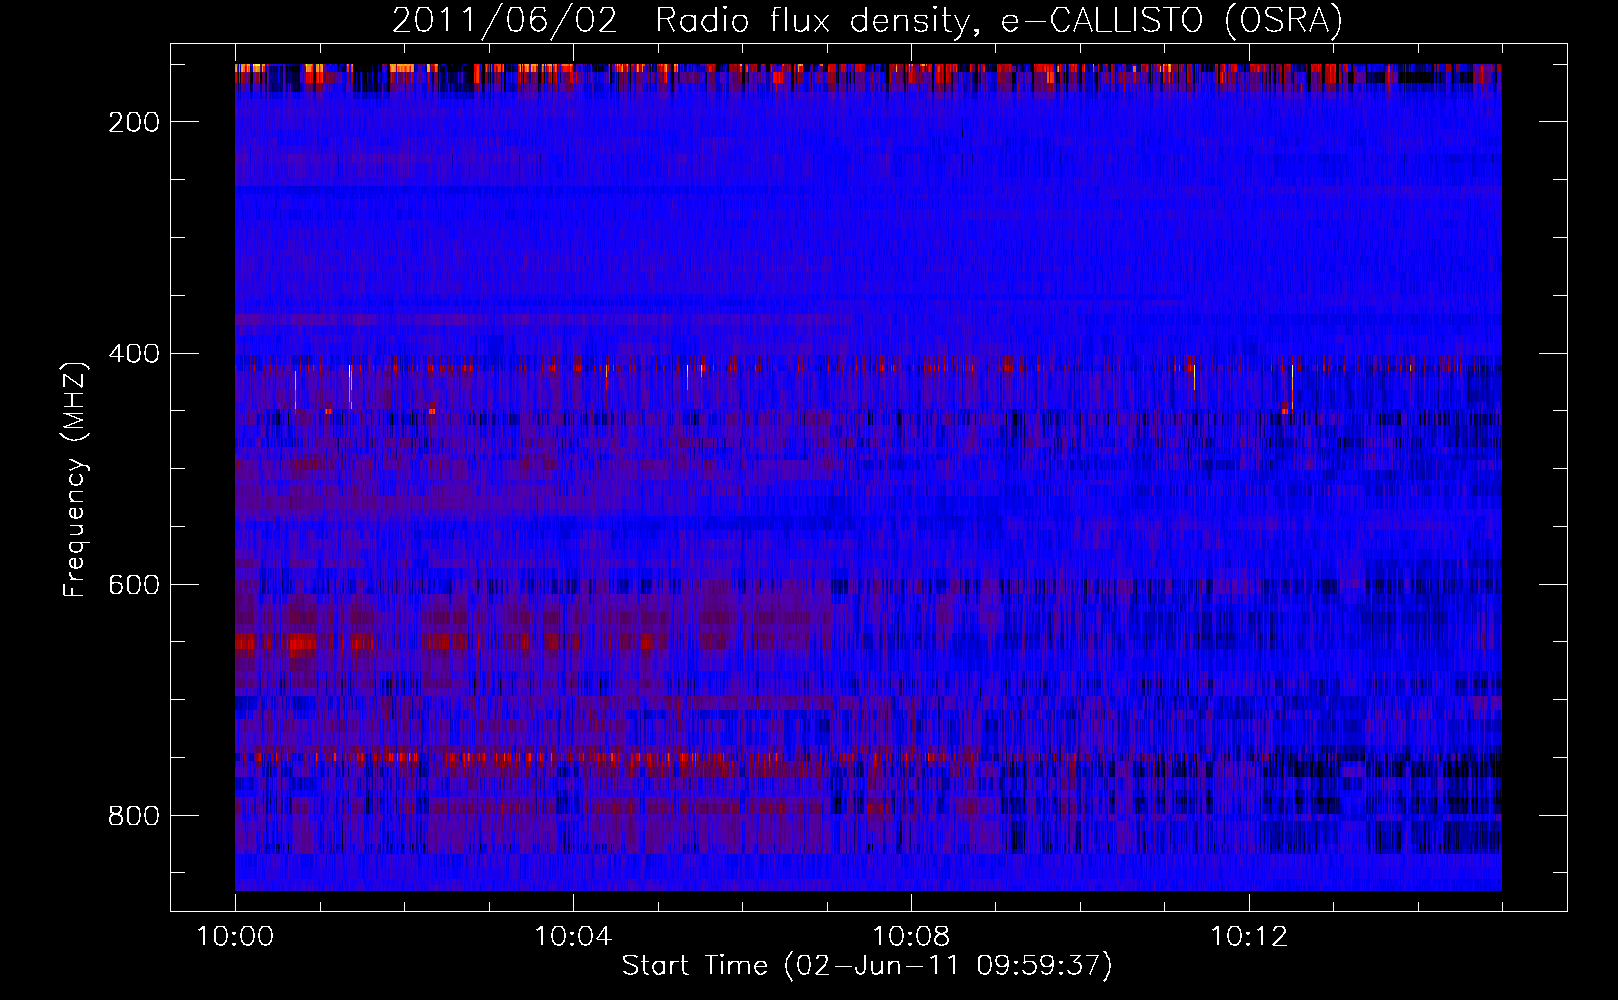Viewport: 1618px width, 1000px height.
Task: Click the 10:04 time tick label
Action: (x=573, y=936)
